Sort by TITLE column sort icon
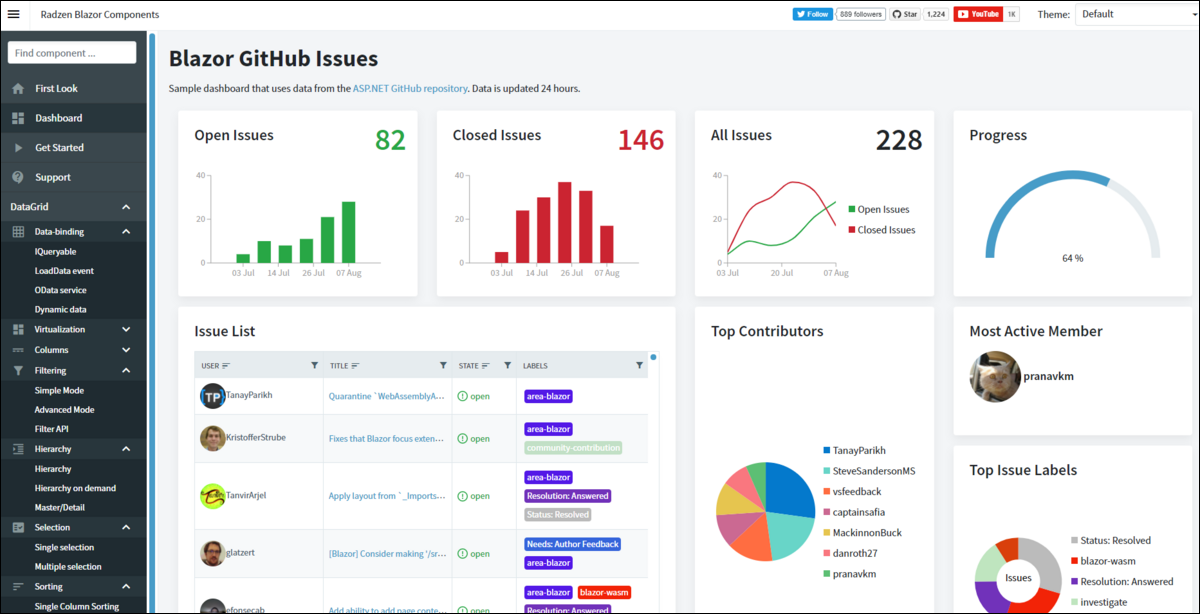 coord(355,366)
